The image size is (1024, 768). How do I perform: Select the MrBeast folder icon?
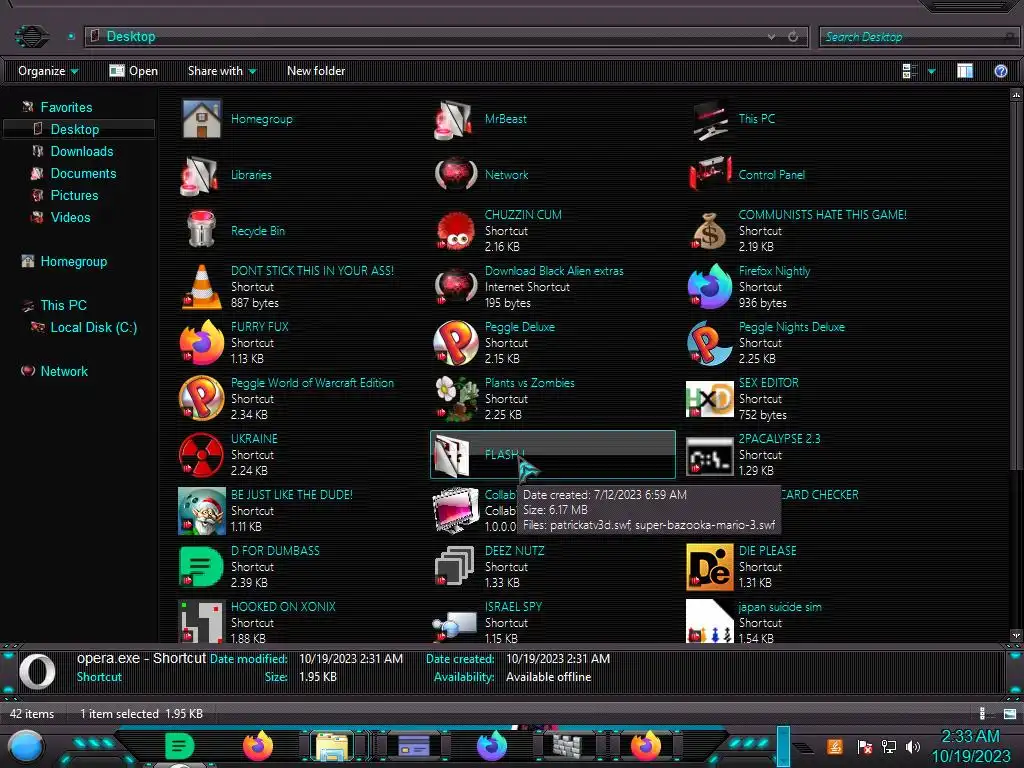454,120
